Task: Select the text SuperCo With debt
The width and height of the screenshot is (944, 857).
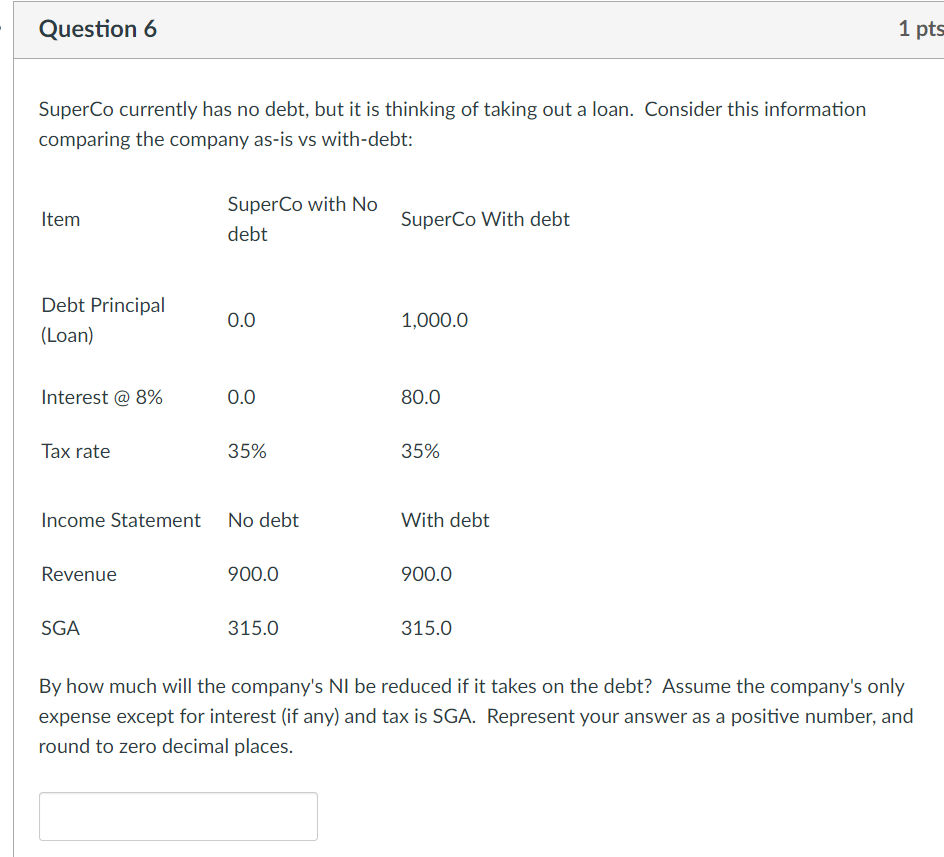Action: [485, 219]
